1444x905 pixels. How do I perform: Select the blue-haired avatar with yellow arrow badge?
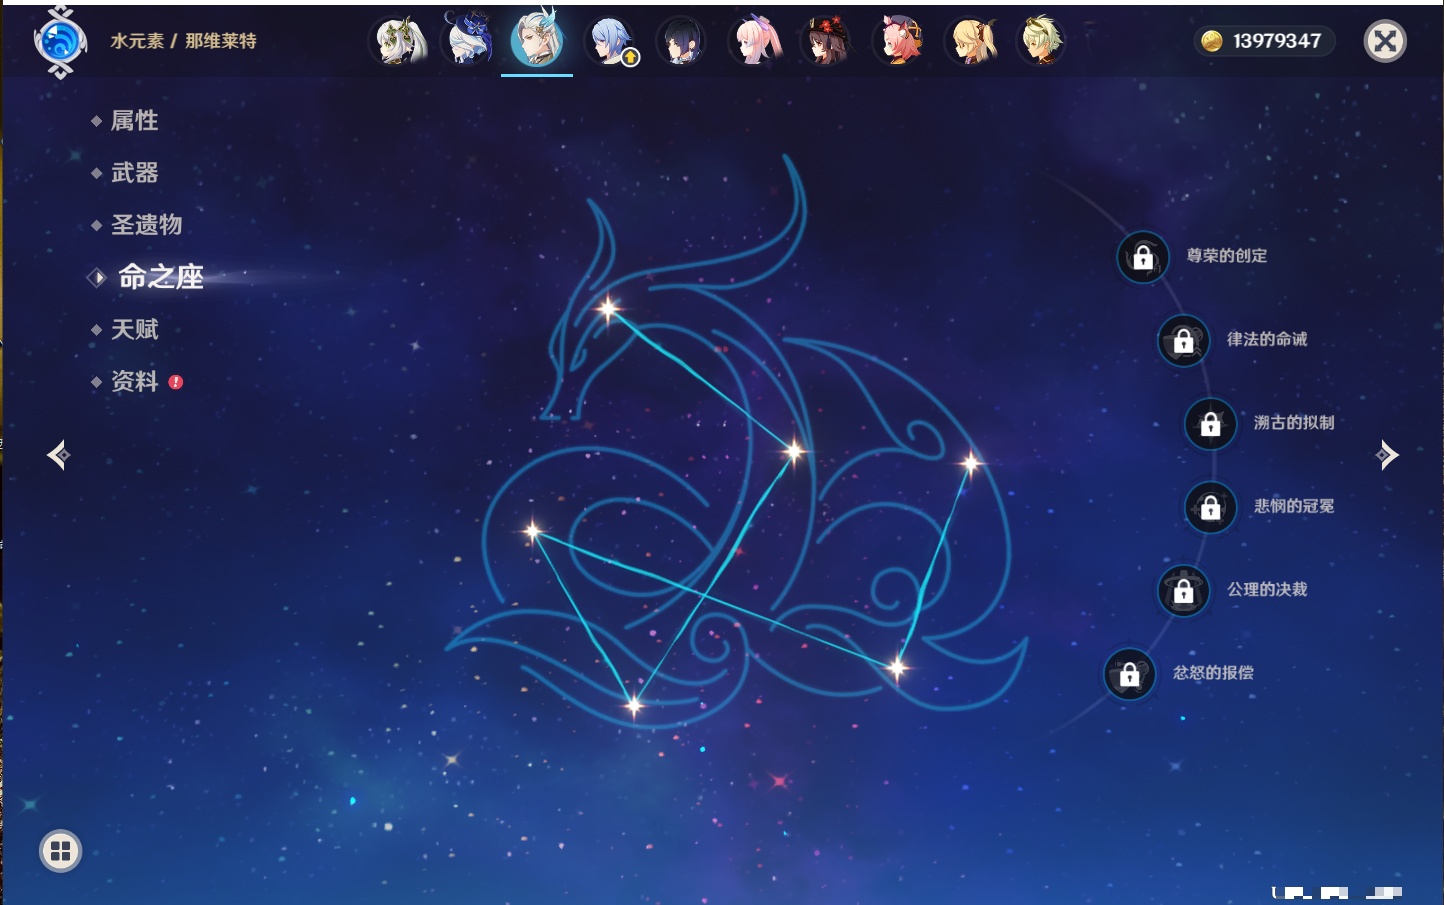pos(610,41)
